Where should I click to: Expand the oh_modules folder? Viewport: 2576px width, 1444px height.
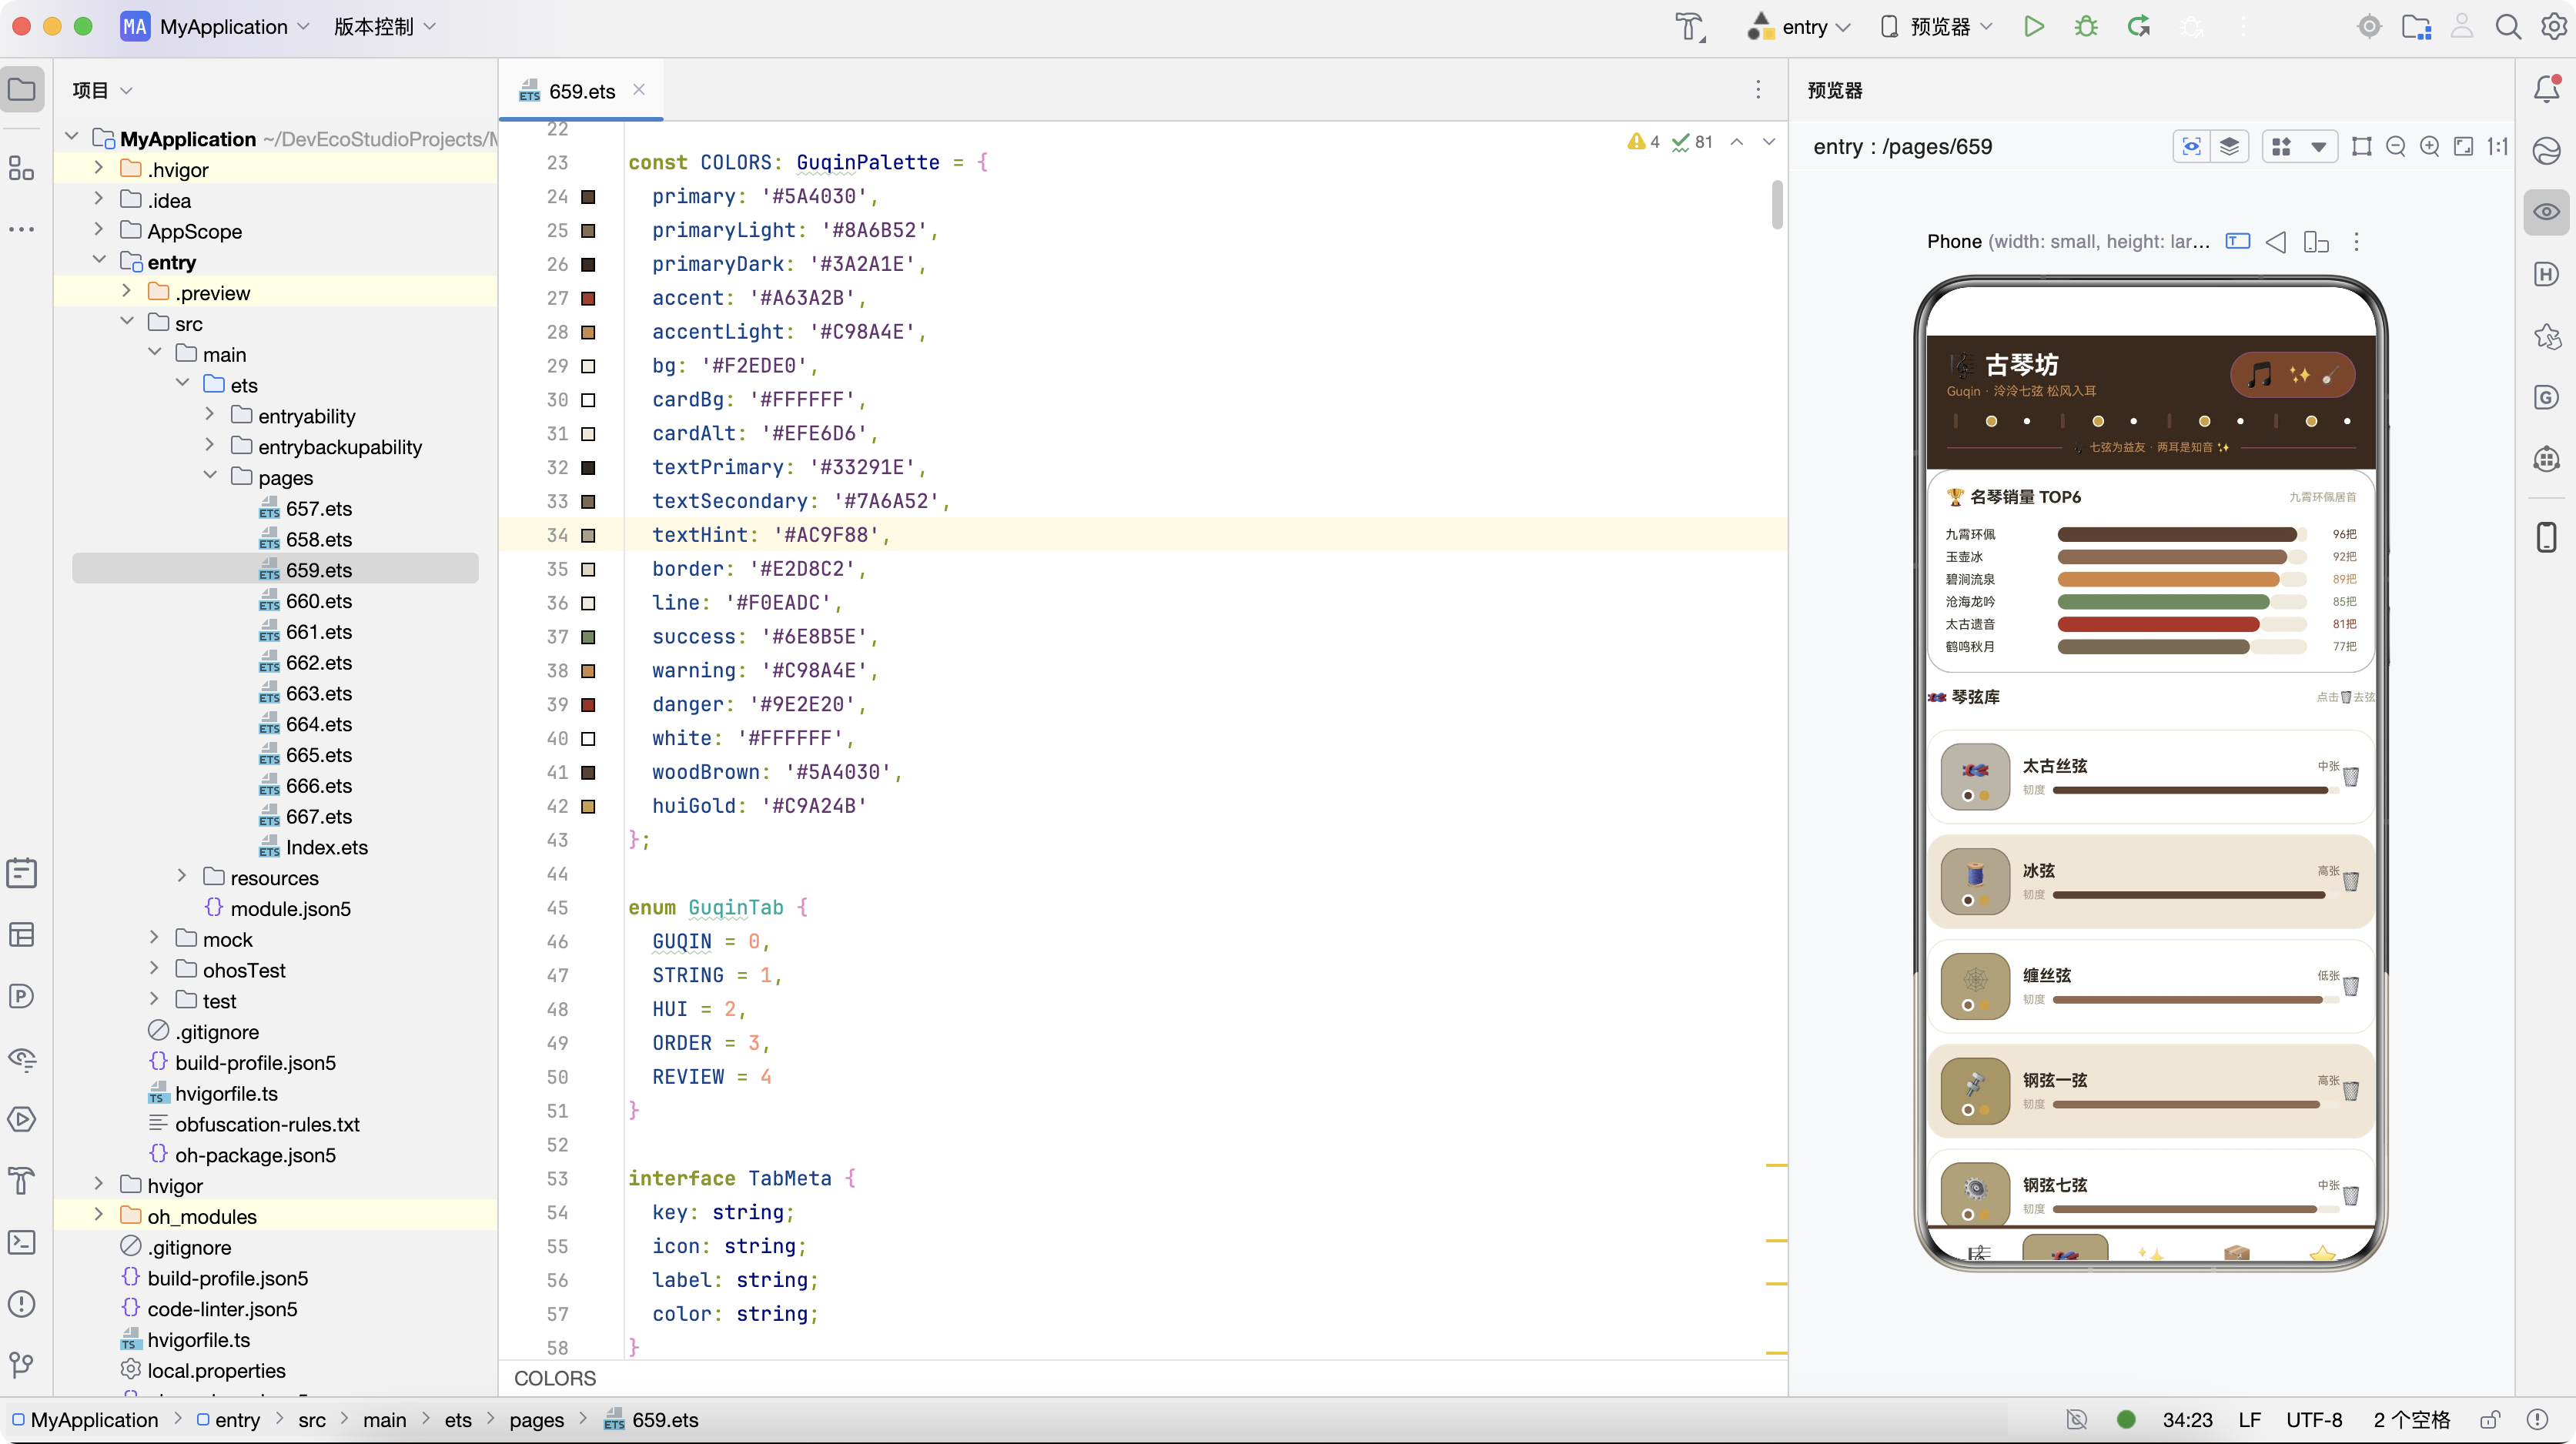coord(98,1216)
